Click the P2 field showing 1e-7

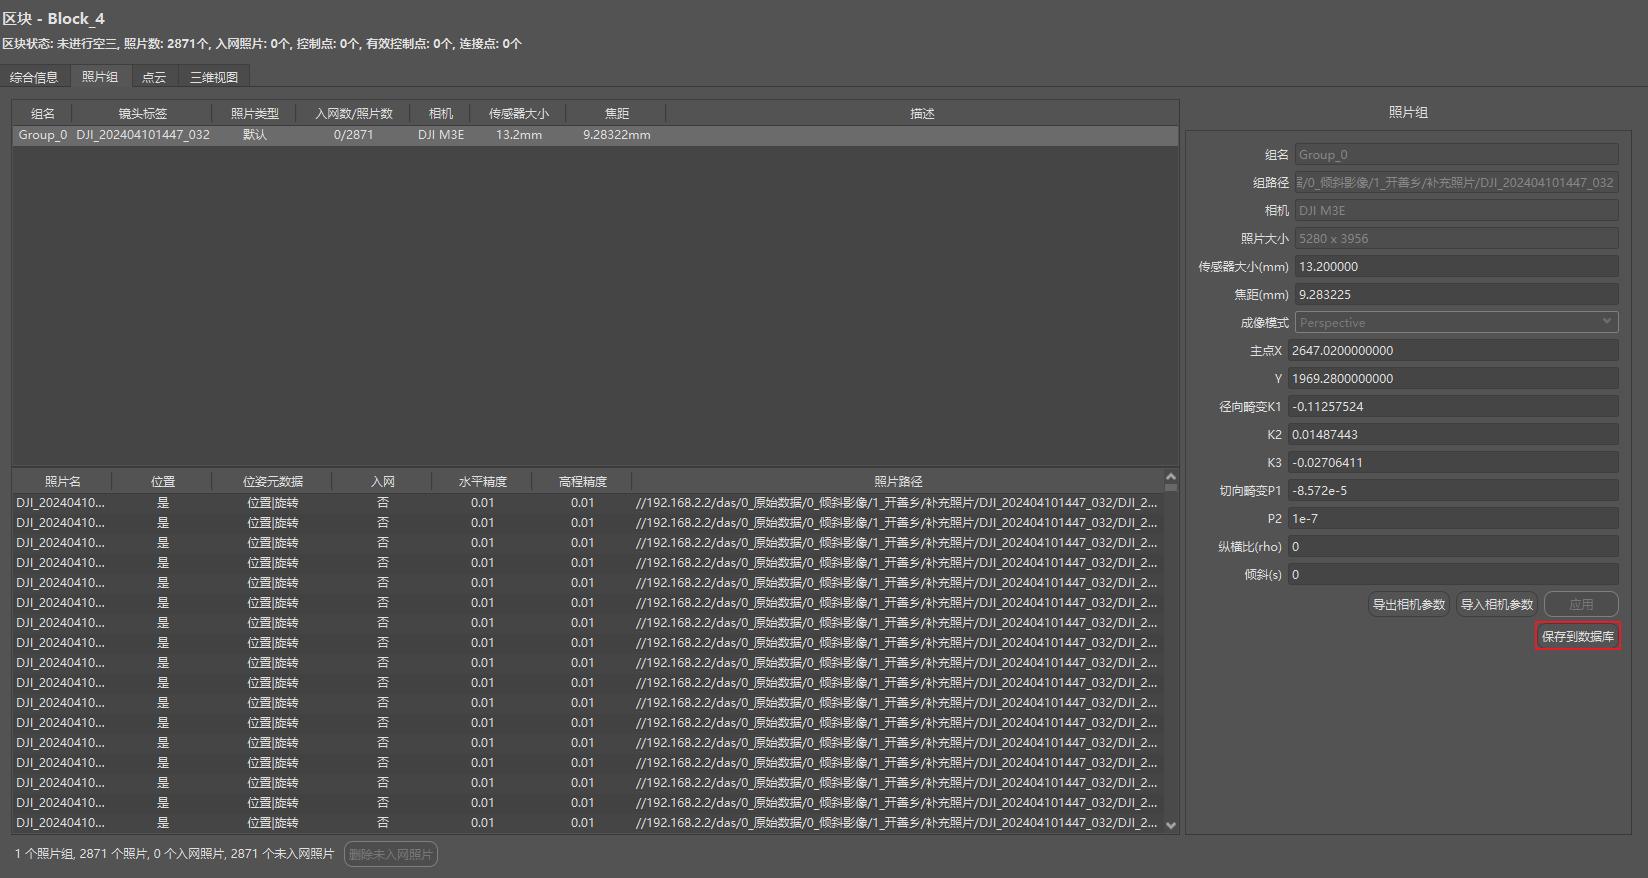1452,518
